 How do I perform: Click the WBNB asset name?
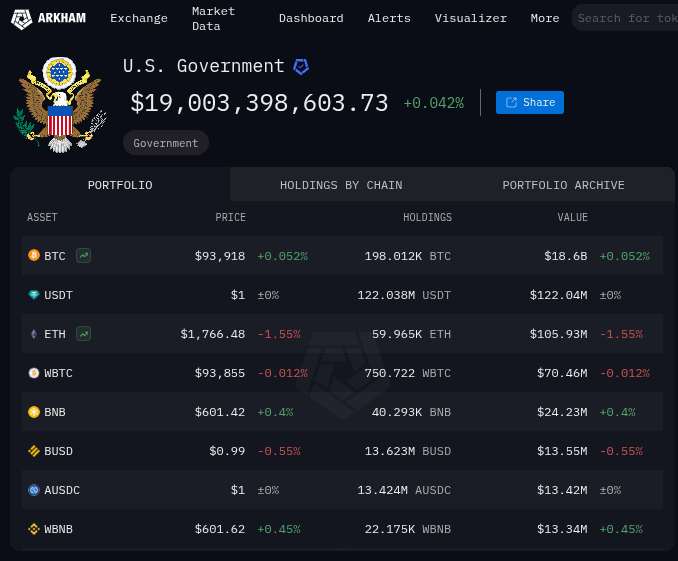pos(58,529)
